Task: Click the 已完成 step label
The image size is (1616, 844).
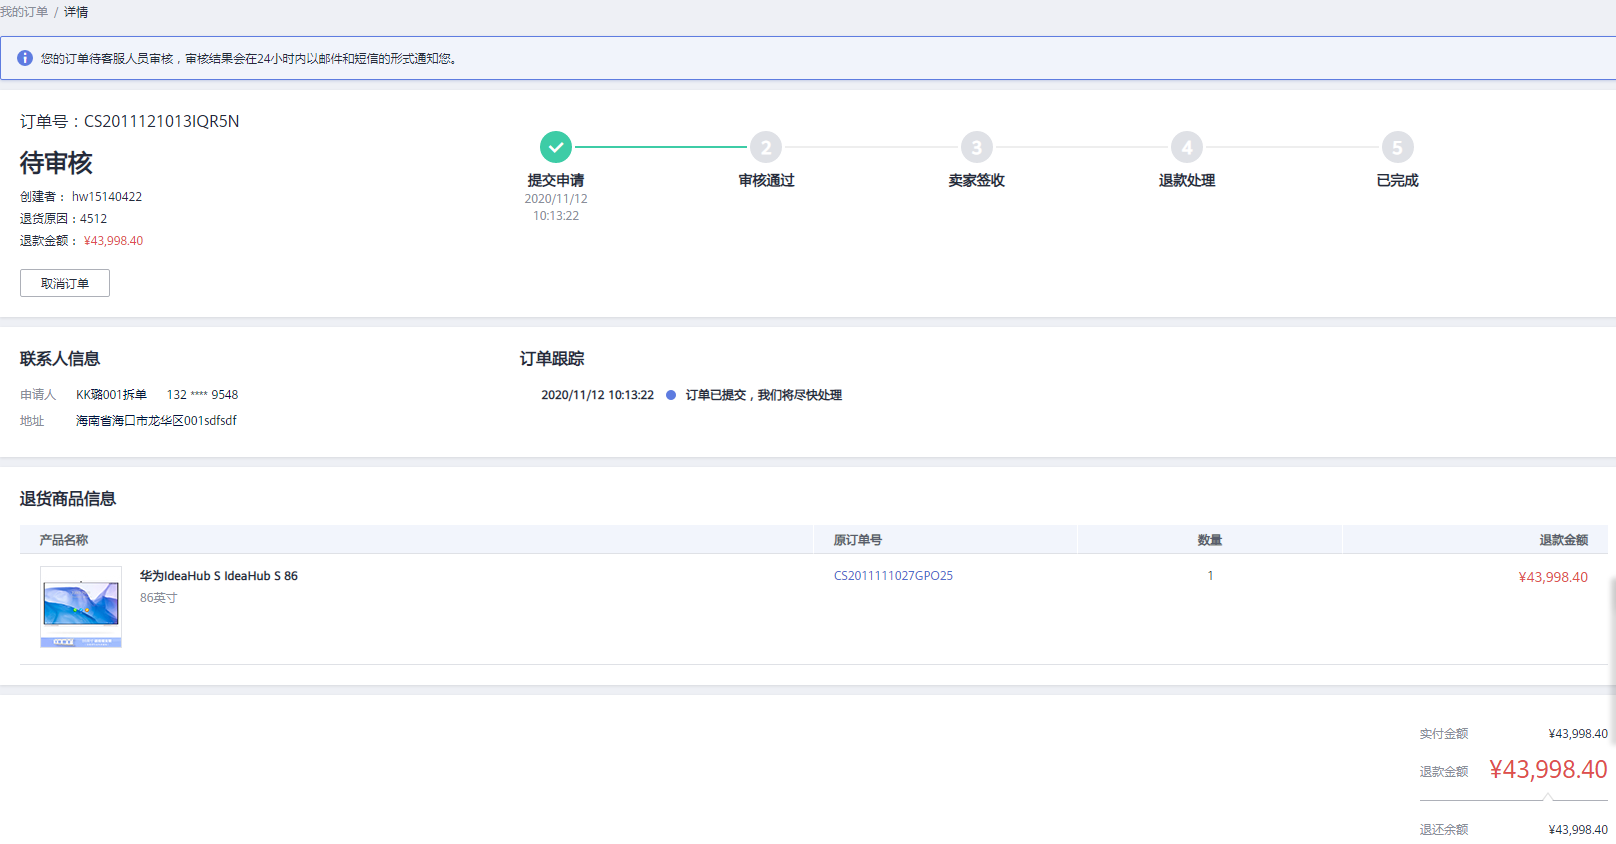Action: 1397,180
